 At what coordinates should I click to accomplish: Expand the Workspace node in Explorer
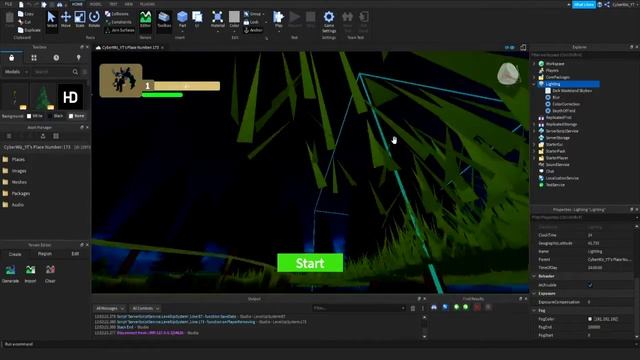(534, 64)
